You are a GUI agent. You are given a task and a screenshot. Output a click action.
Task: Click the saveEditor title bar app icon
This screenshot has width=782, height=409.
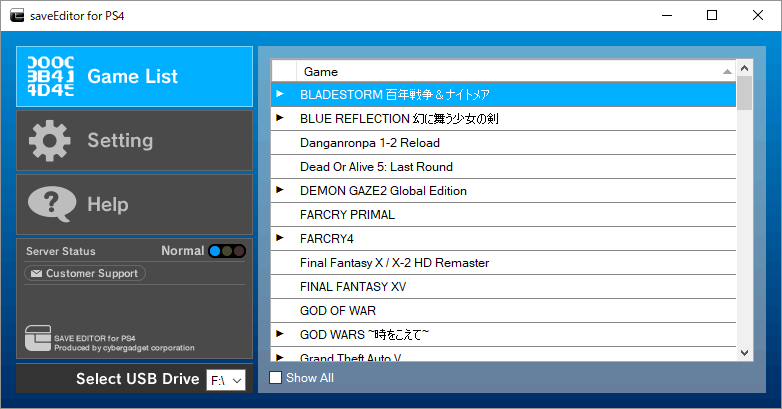(15, 15)
